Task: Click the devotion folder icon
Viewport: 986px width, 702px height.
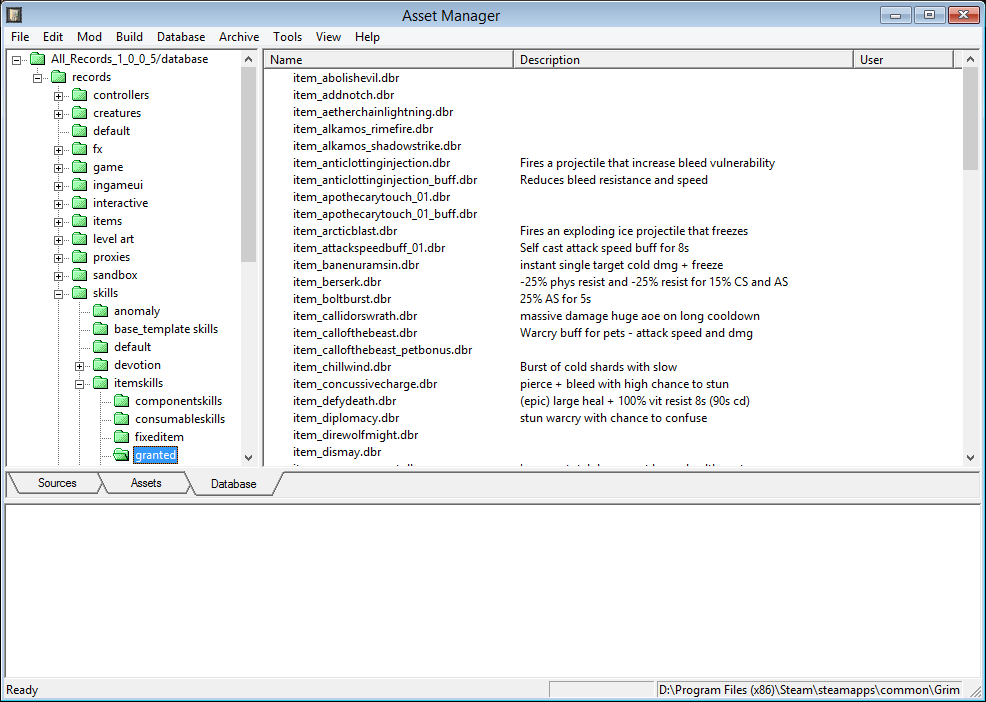Action: pos(100,365)
